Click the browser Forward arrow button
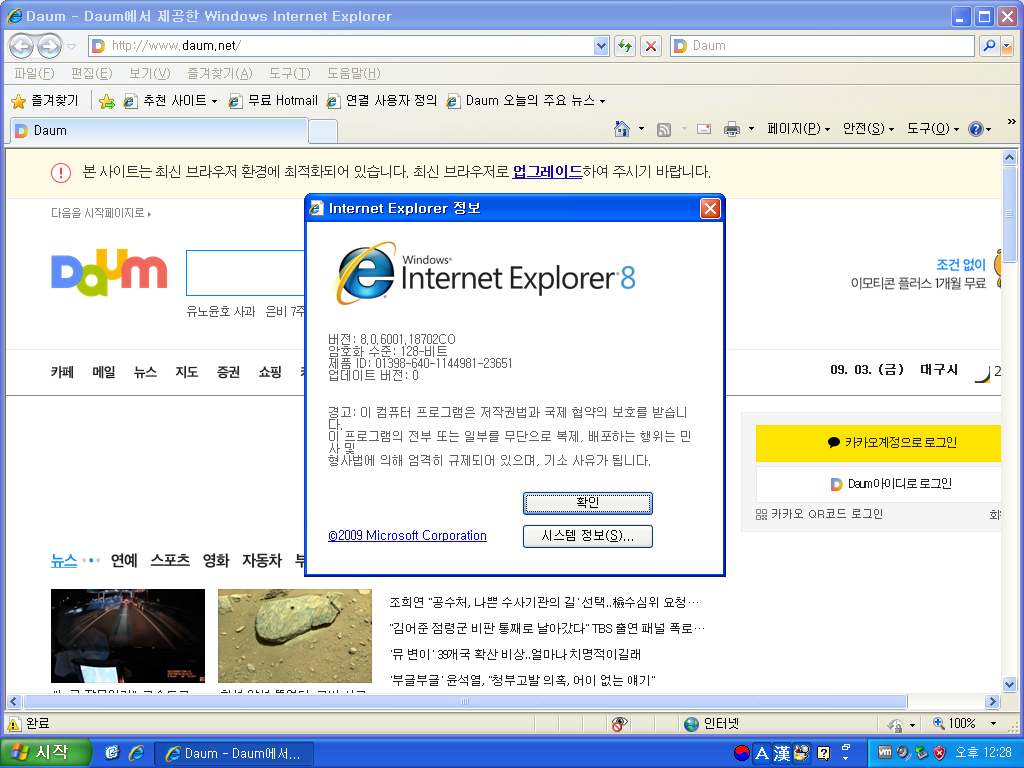The height and width of the screenshot is (768, 1024). (50, 46)
